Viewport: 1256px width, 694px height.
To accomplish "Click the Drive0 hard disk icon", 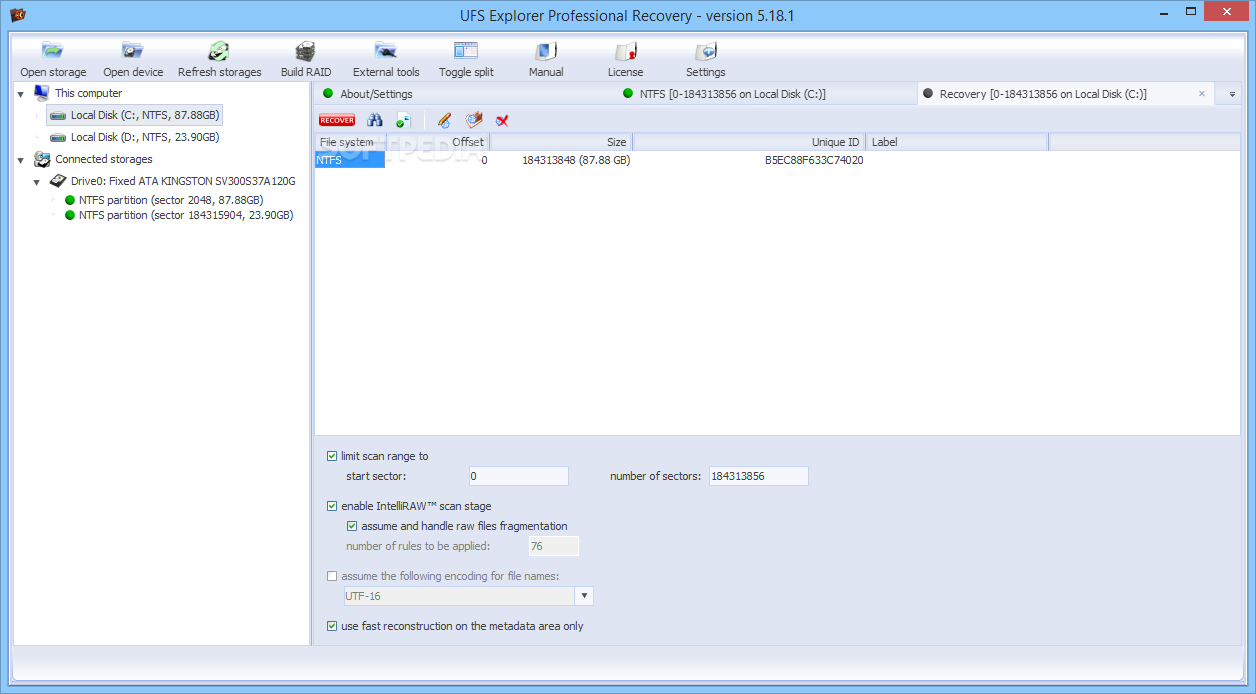I will point(58,181).
